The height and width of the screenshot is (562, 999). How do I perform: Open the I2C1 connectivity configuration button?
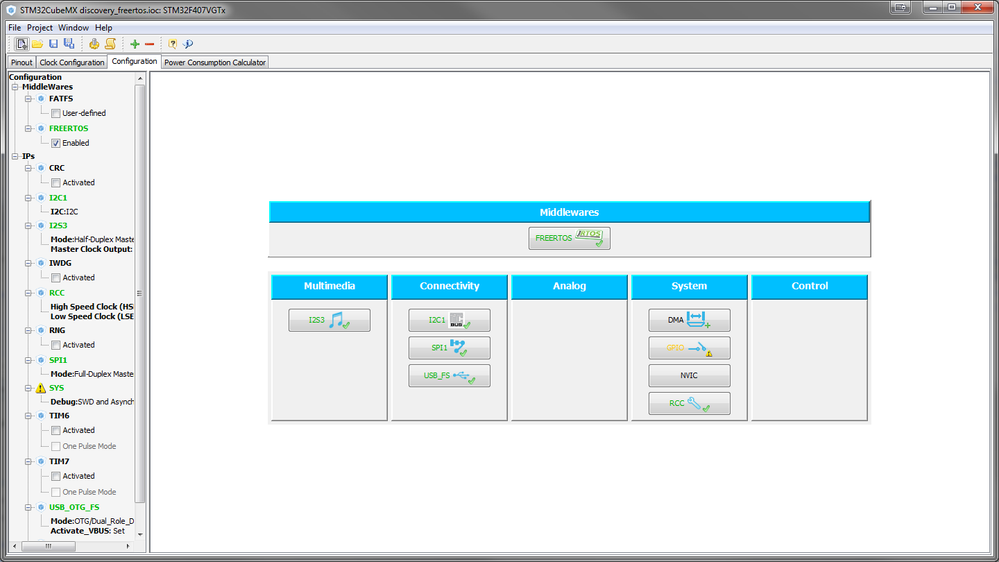coord(449,320)
